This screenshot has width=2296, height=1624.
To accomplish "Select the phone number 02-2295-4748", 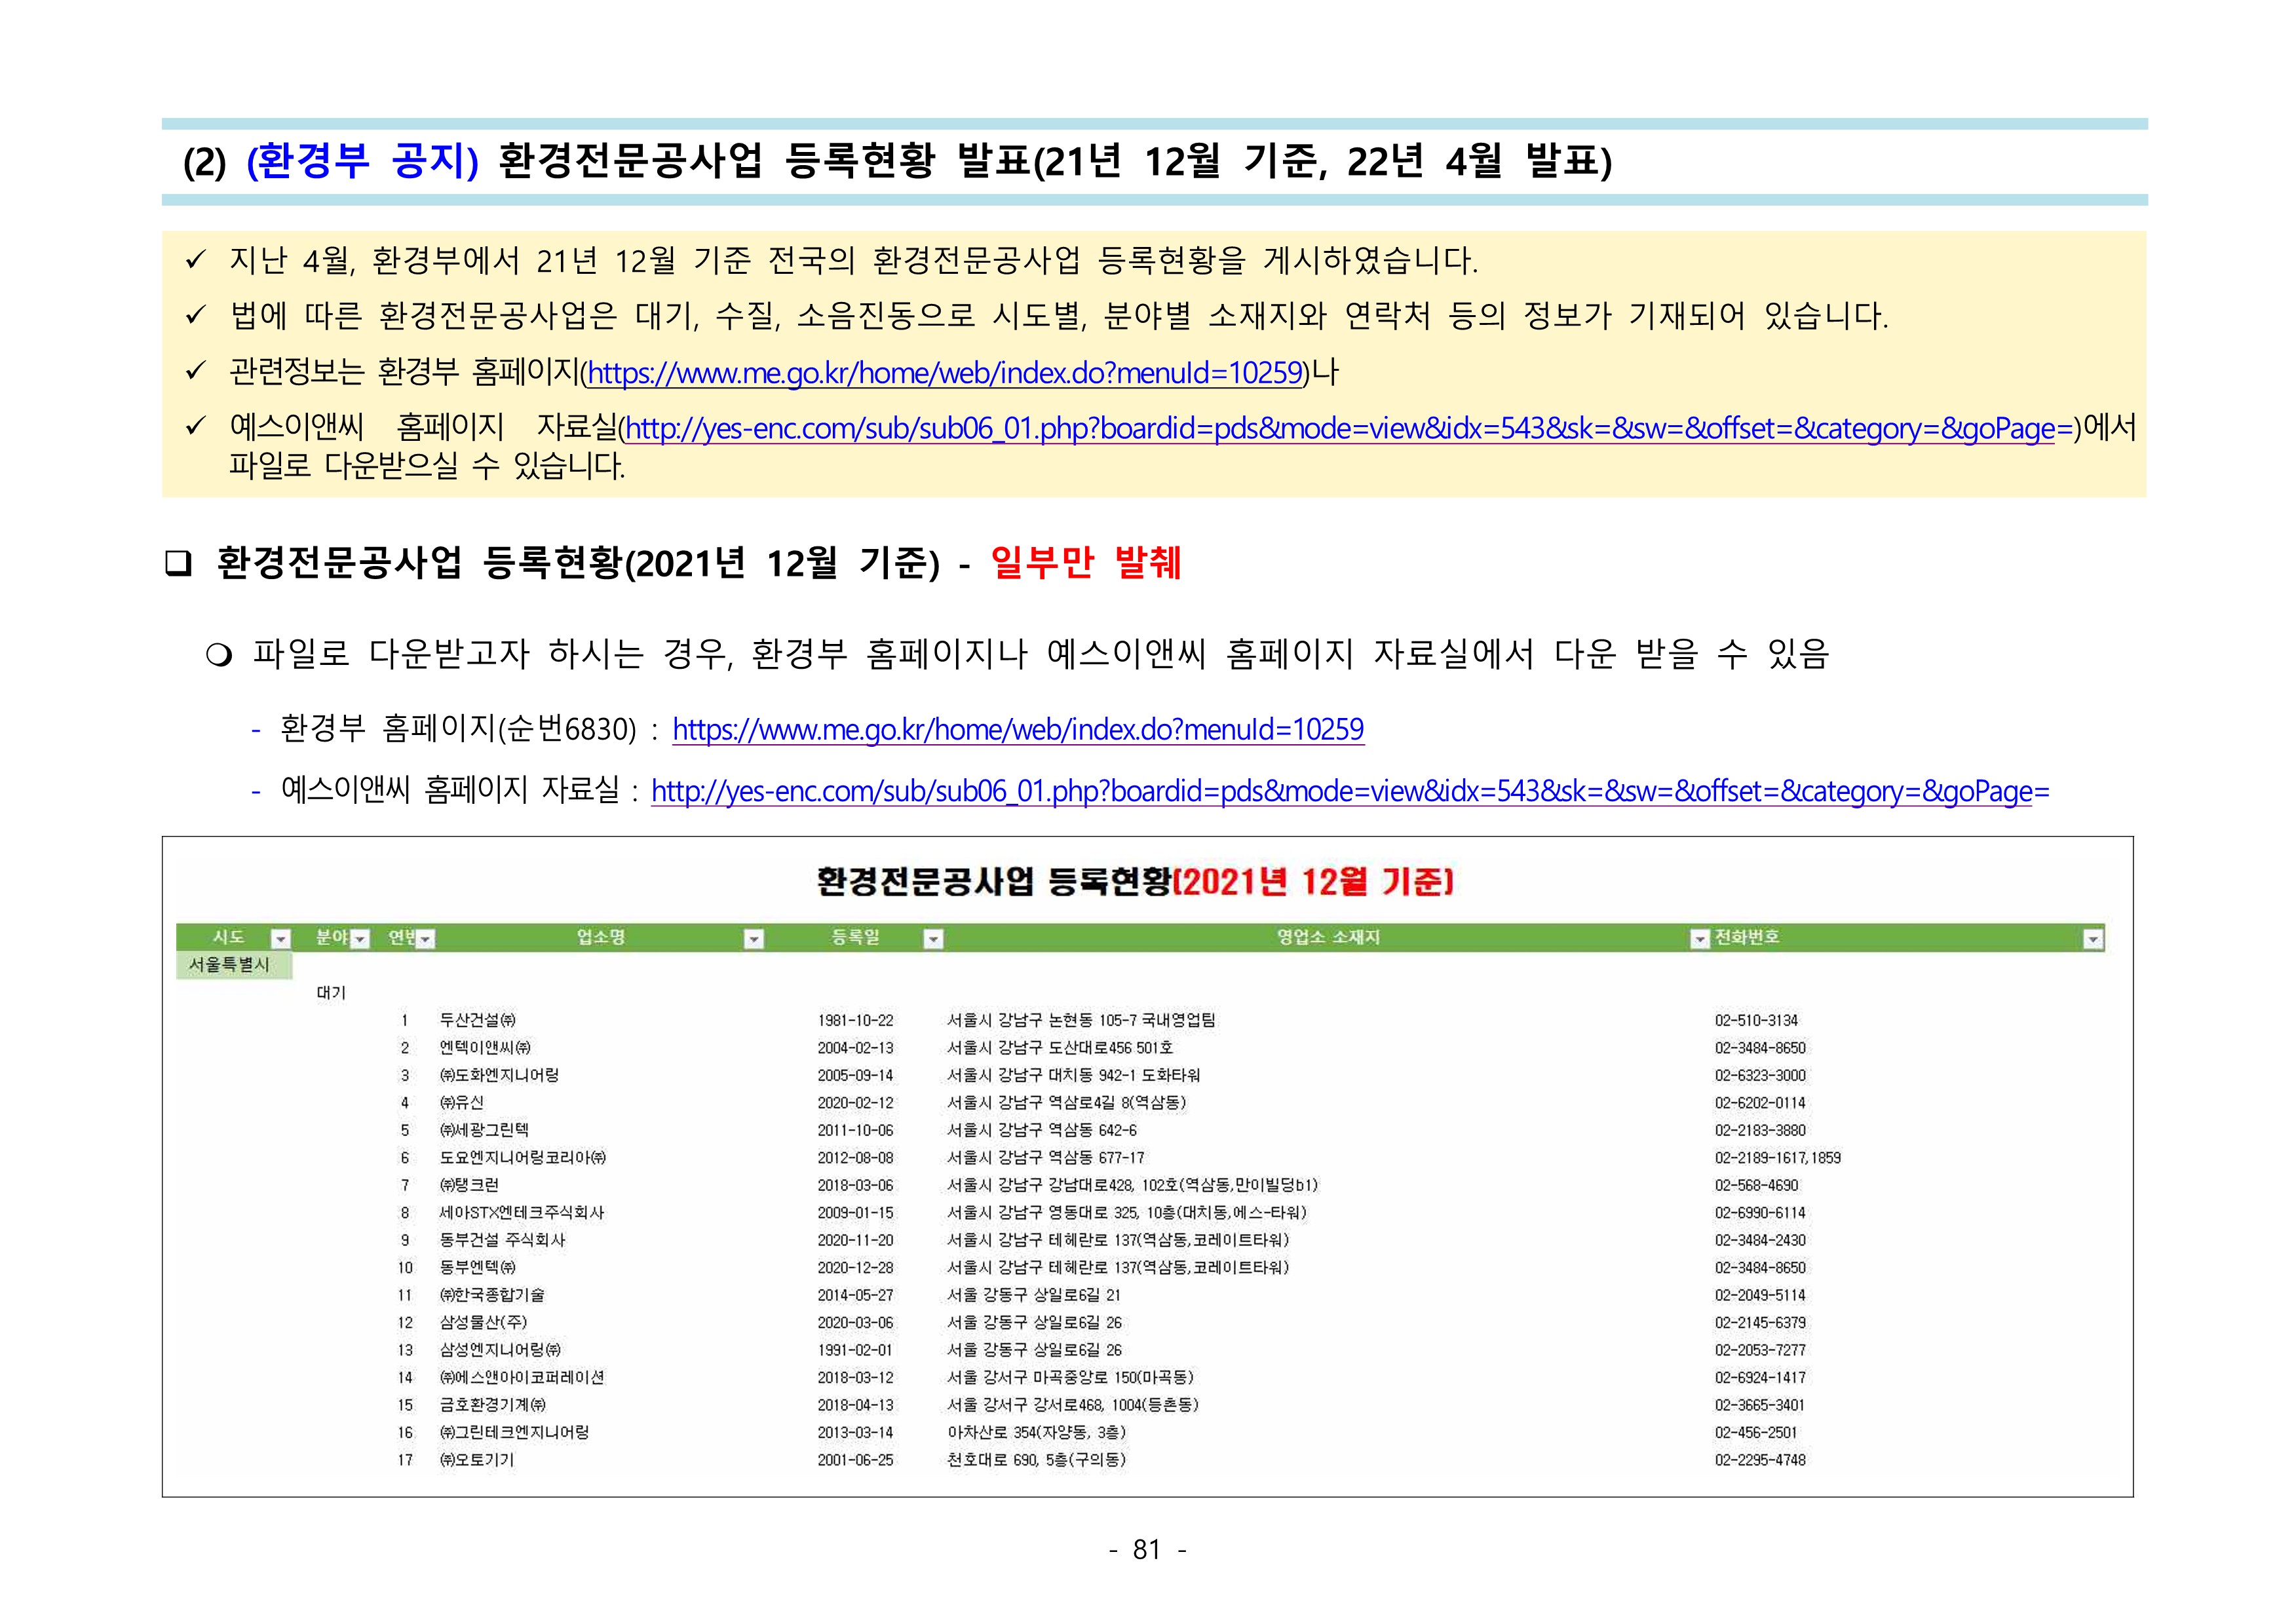I will coord(1760,1460).
